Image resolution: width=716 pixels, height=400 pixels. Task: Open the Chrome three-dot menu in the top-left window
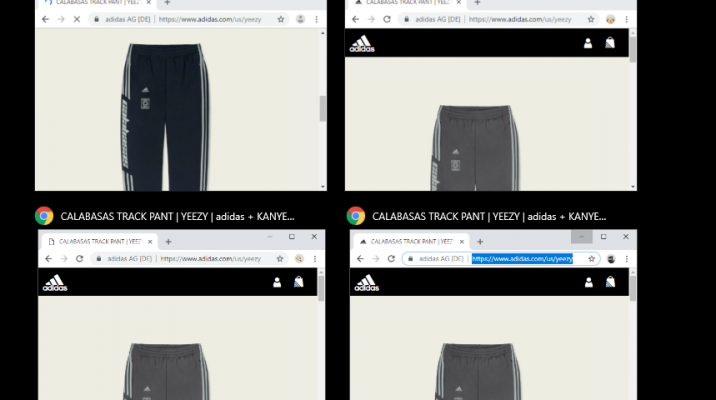click(317, 19)
